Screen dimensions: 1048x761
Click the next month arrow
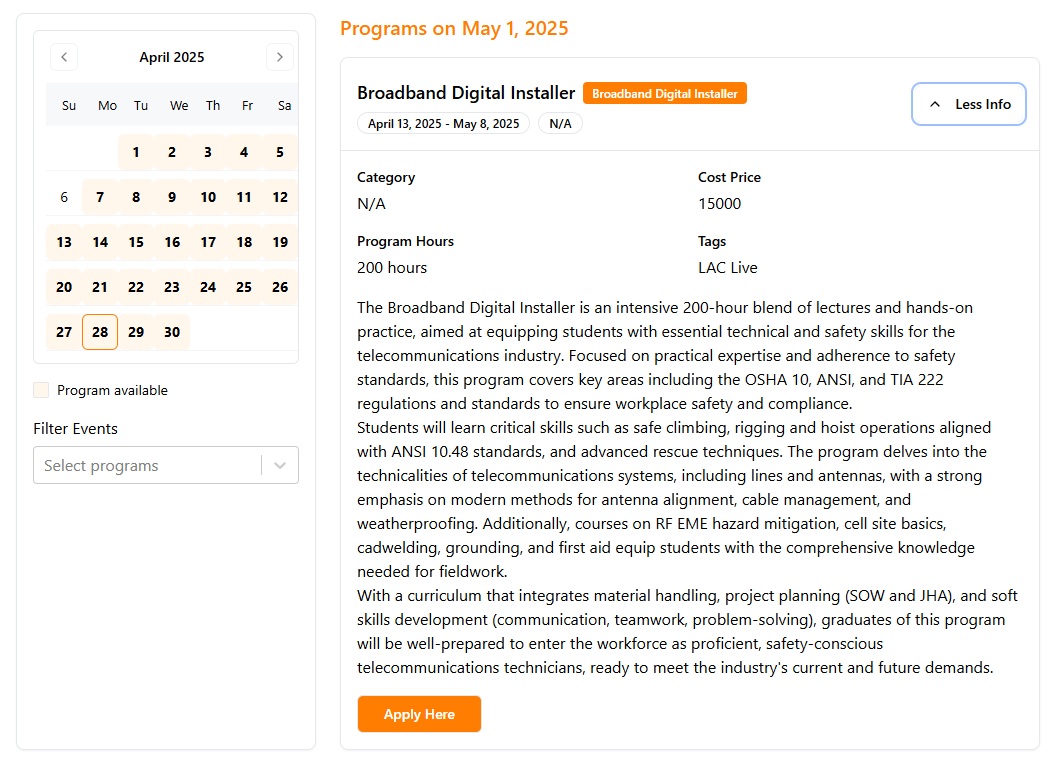click(280, 57)
